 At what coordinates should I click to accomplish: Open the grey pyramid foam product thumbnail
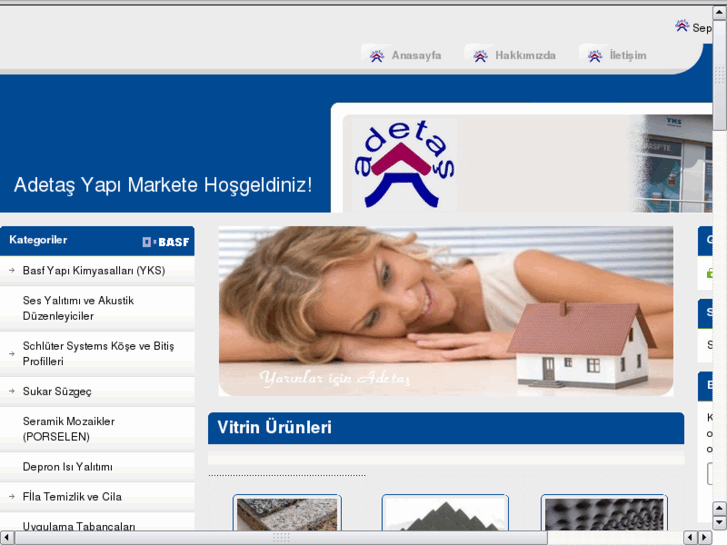tap(445, 513)
